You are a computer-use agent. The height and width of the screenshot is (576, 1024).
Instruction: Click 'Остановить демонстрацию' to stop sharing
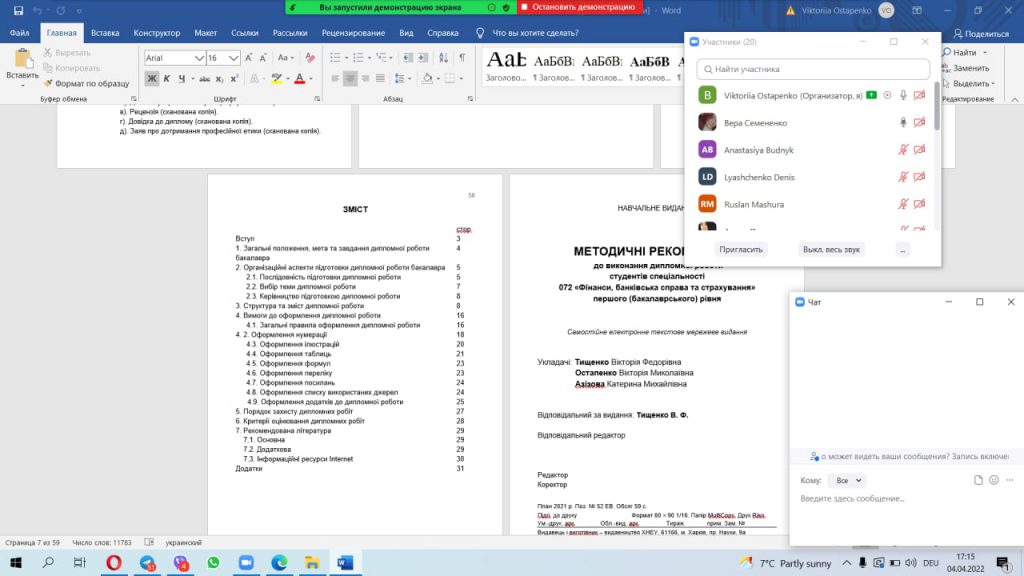click(578, 7)
